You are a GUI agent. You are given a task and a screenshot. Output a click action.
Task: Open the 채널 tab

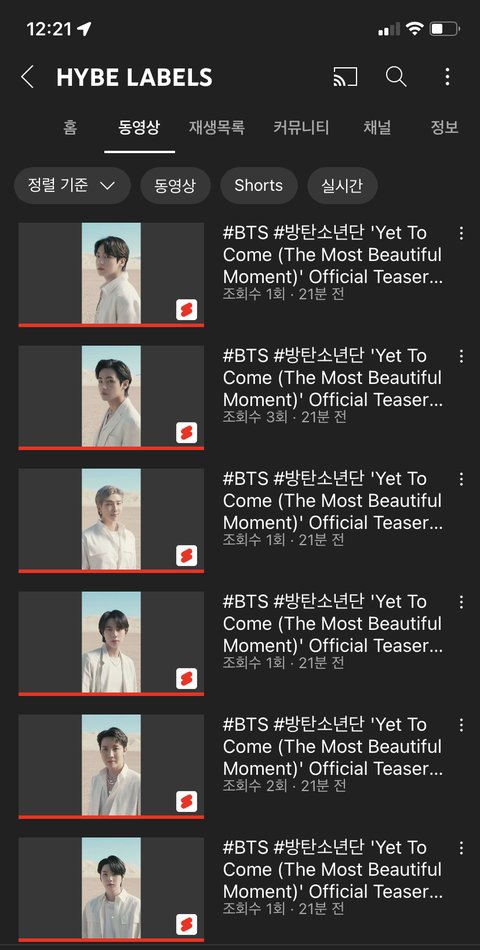[377, 128]
